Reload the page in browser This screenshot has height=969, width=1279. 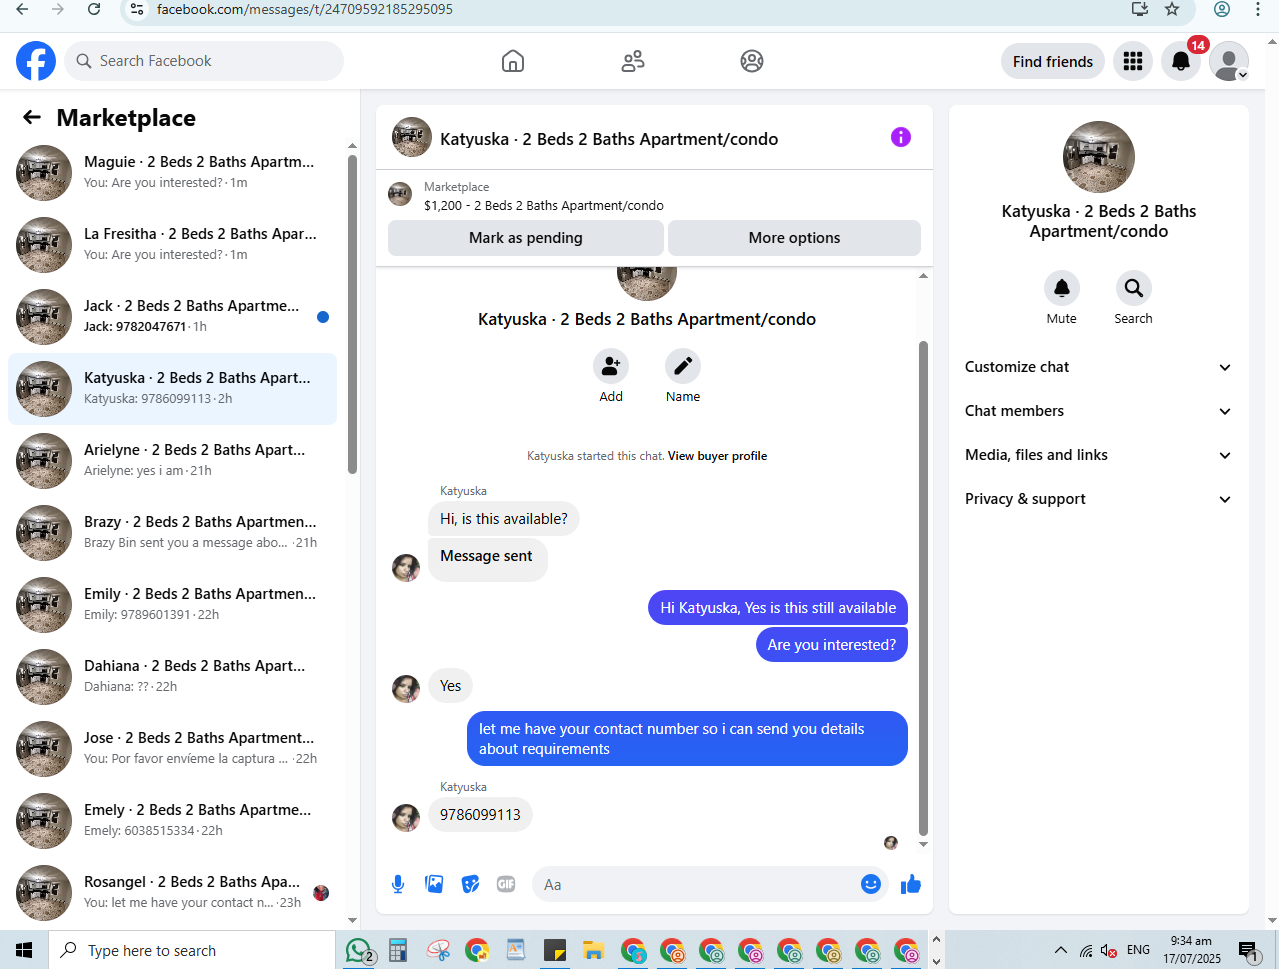93,9
